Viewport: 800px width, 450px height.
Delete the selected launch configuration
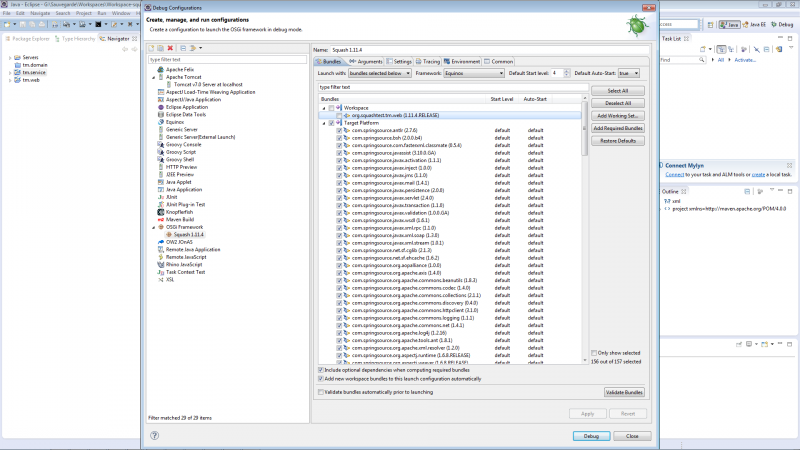coord(170,48)
